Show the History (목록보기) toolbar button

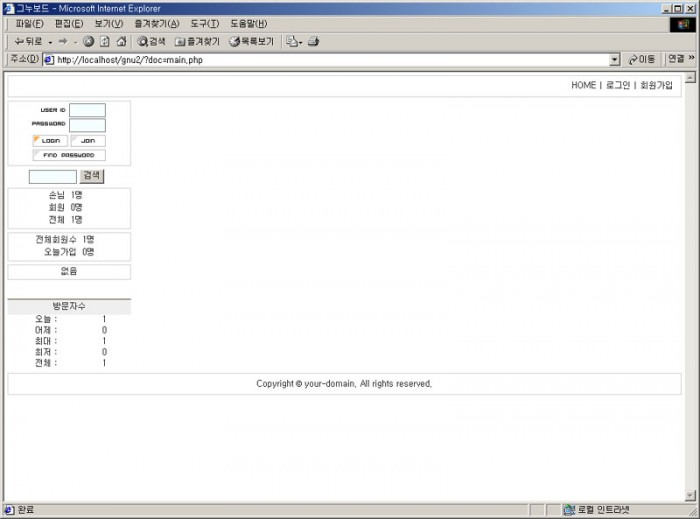click(x=251, y=42)
